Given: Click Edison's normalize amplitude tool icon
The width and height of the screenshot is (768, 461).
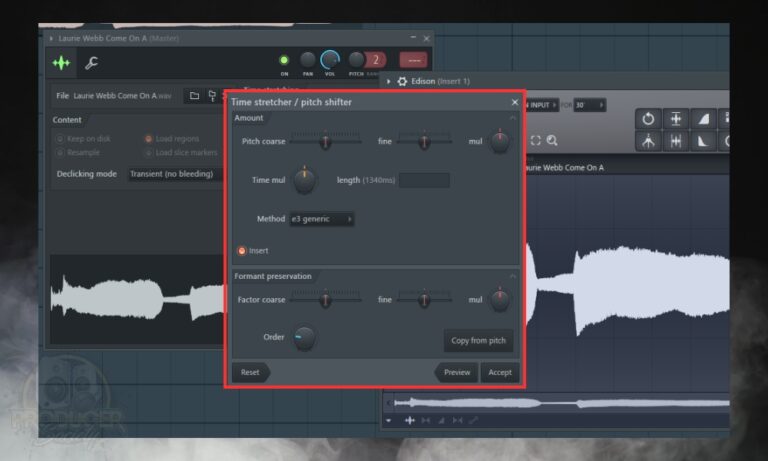Looking at the screenshot, I should click(676, 119).
